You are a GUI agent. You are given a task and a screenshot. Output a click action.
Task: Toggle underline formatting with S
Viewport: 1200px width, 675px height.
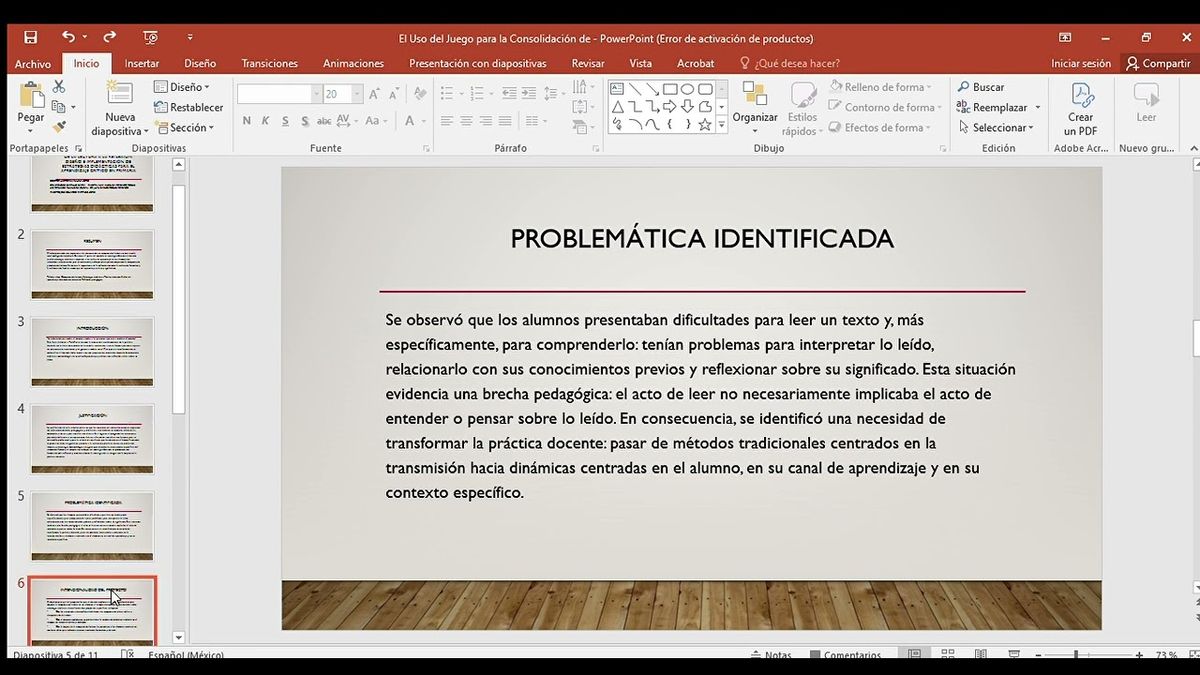pyautogui.click(x=285, y=120)
